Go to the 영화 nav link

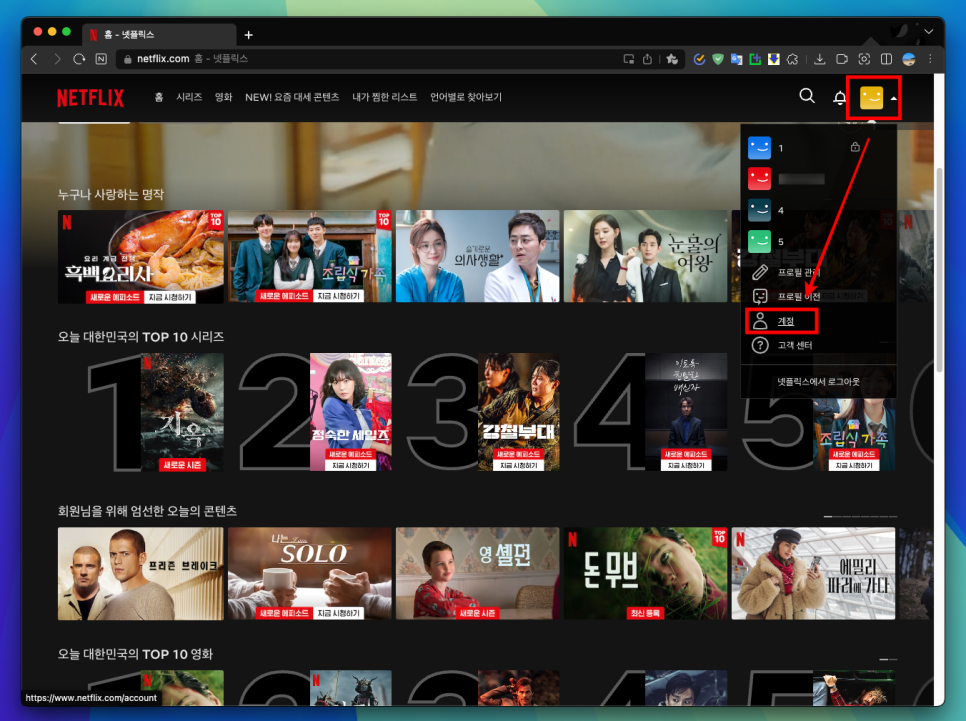tap(223, 97)
